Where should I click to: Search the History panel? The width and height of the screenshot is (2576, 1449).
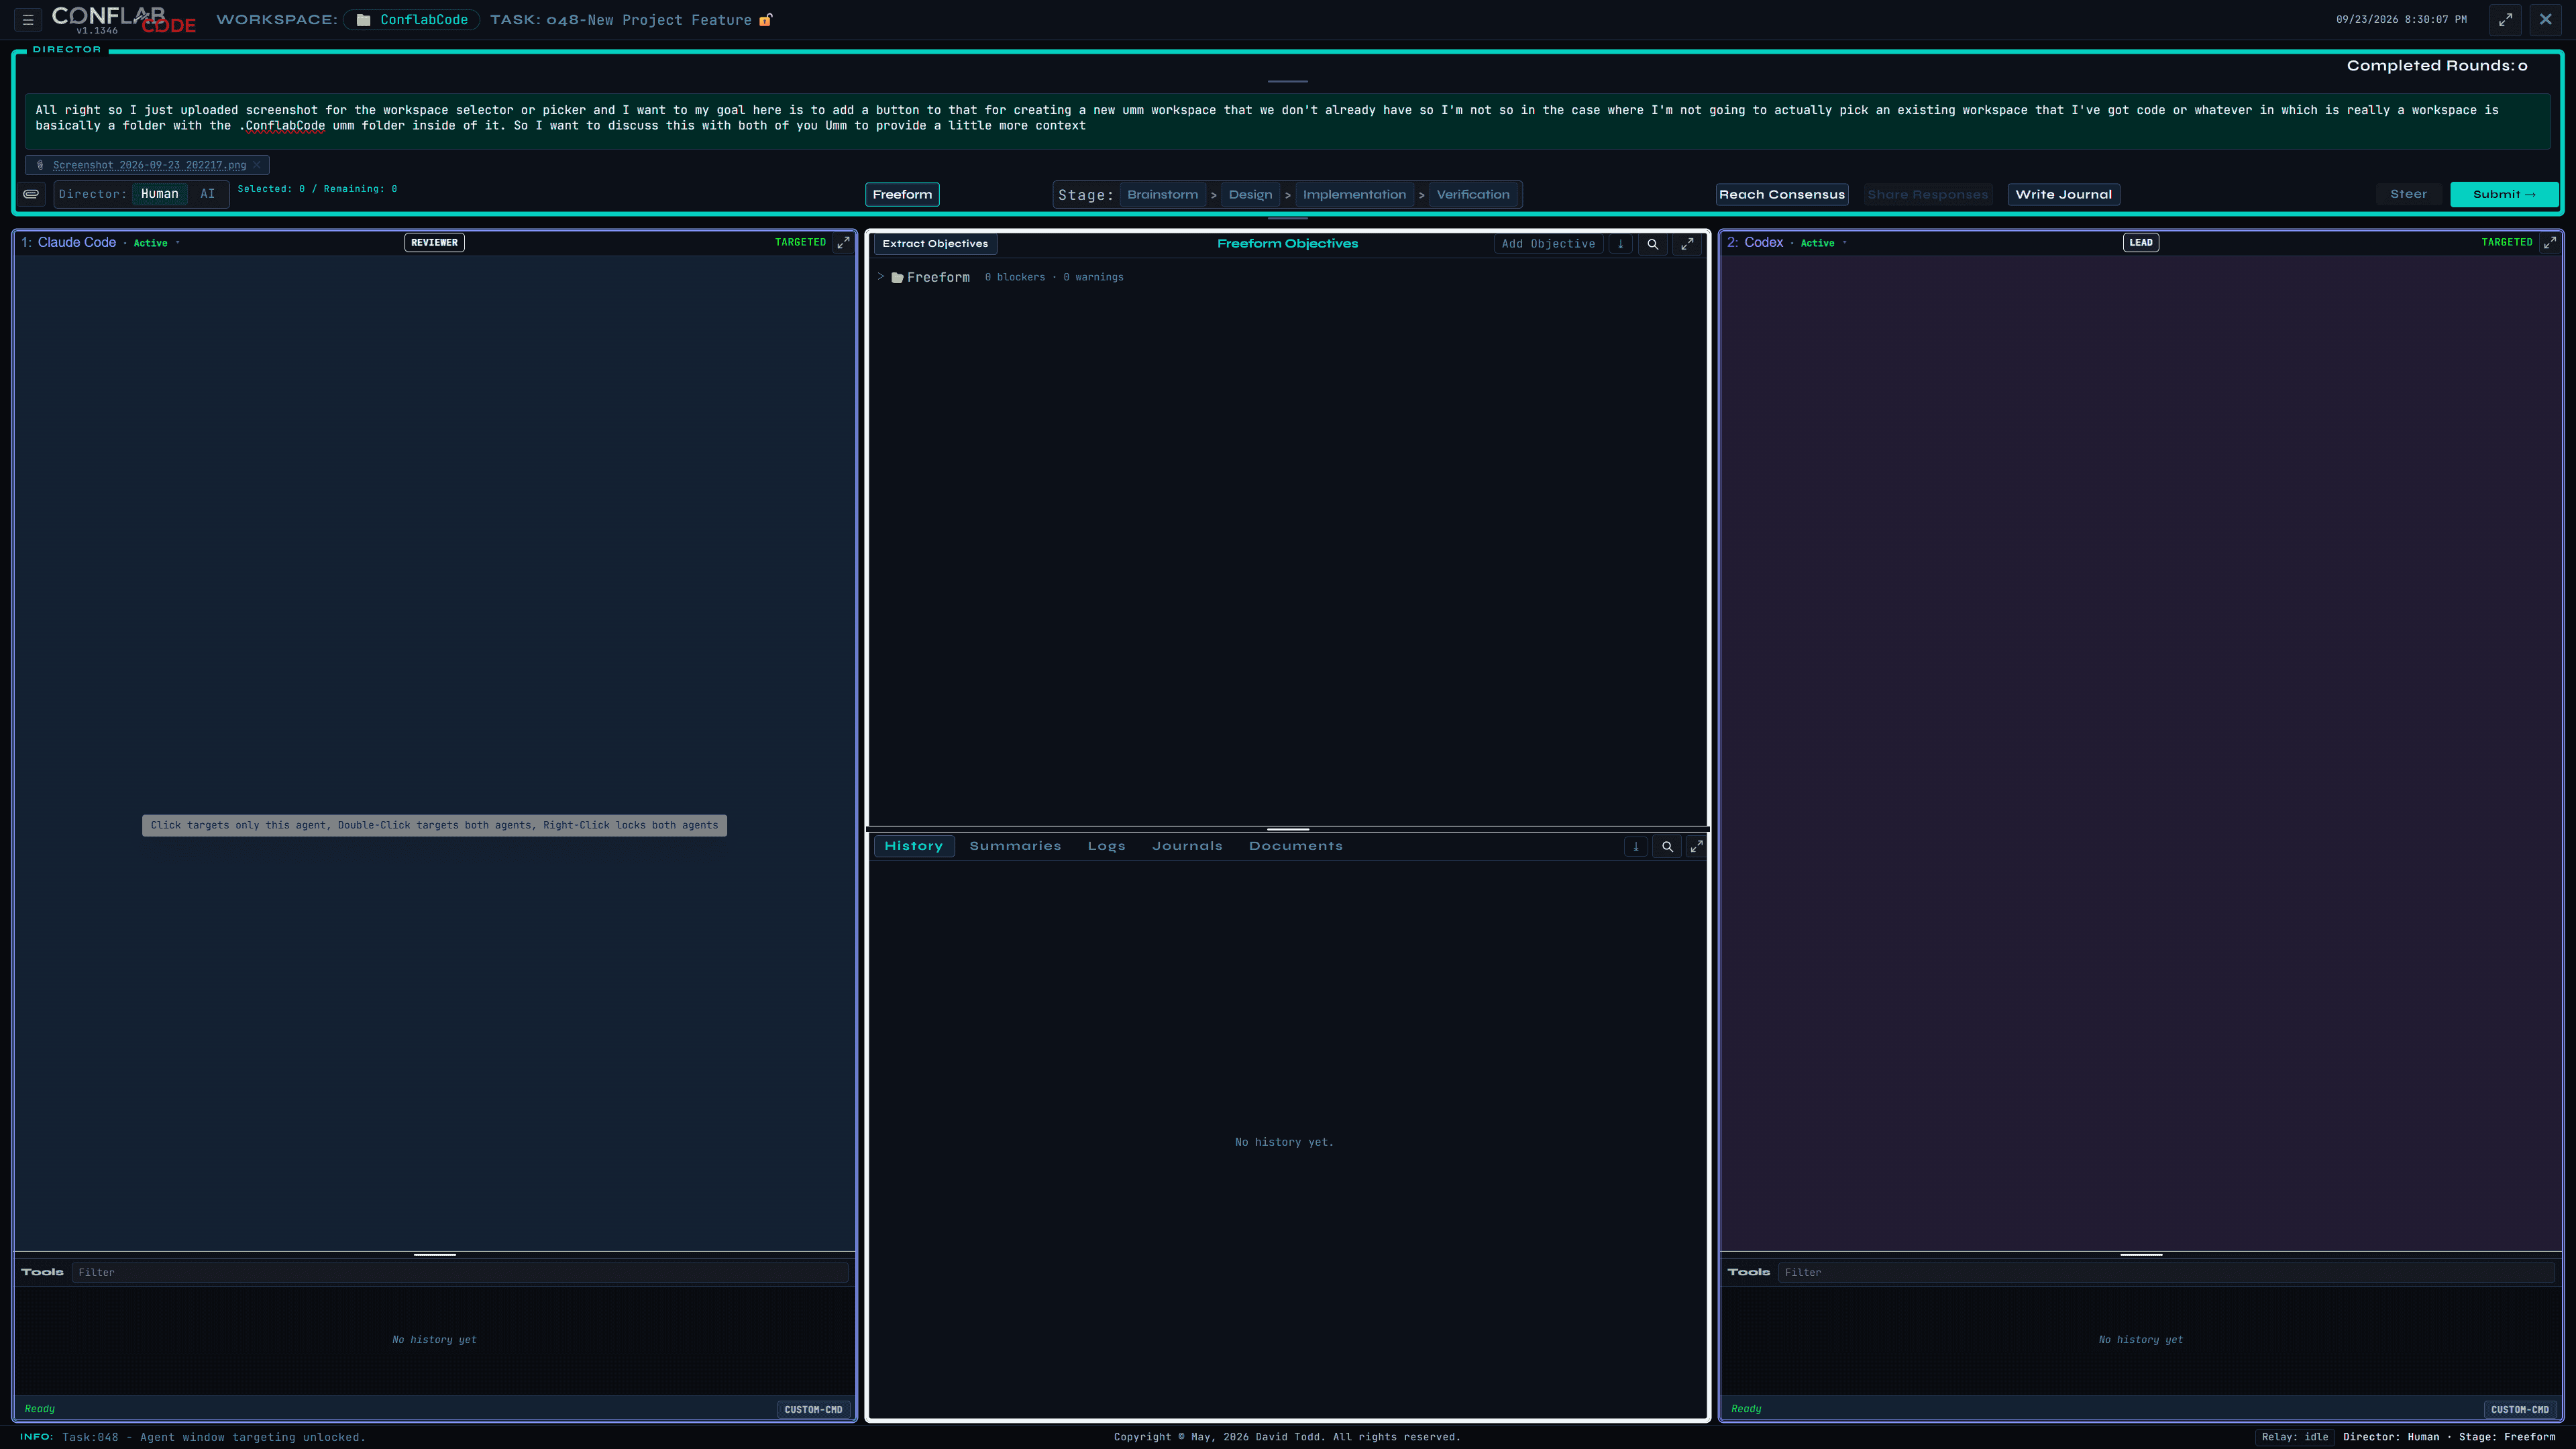pyautogui.click(x=1667, y=847)
